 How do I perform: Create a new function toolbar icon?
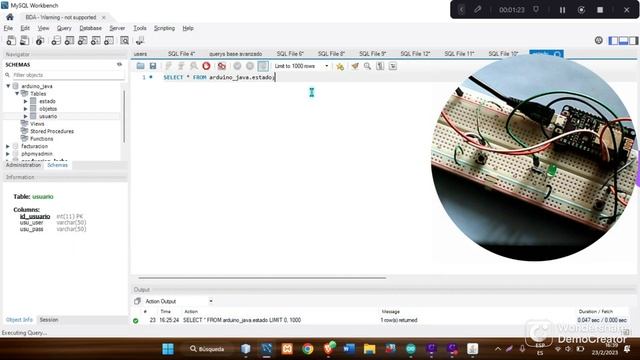coord(109,40)
